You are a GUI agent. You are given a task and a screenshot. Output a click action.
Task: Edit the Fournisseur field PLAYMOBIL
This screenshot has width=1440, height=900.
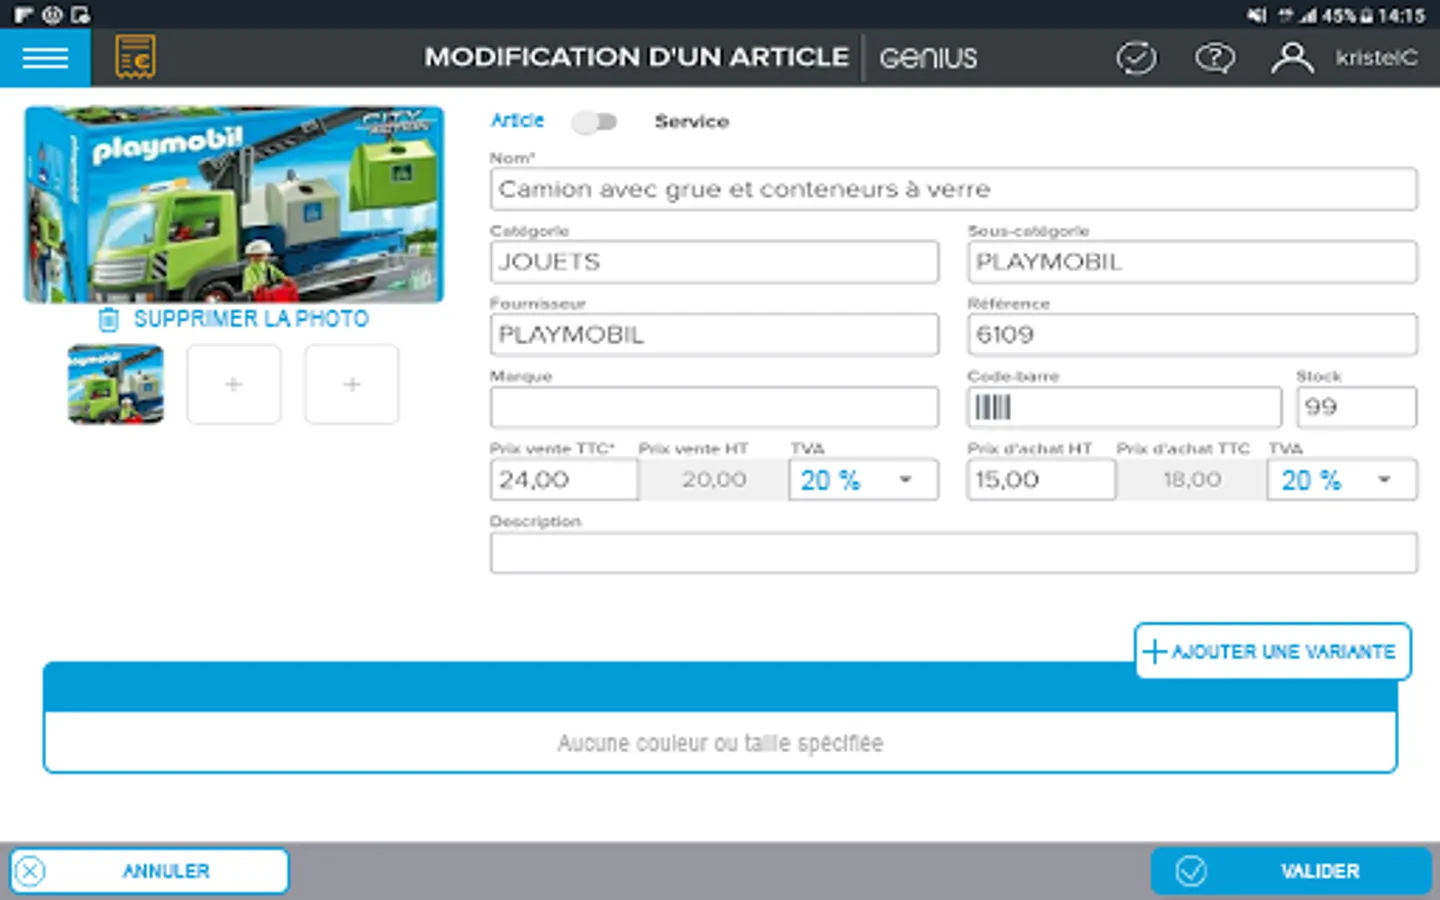click(x=714, y=335)
